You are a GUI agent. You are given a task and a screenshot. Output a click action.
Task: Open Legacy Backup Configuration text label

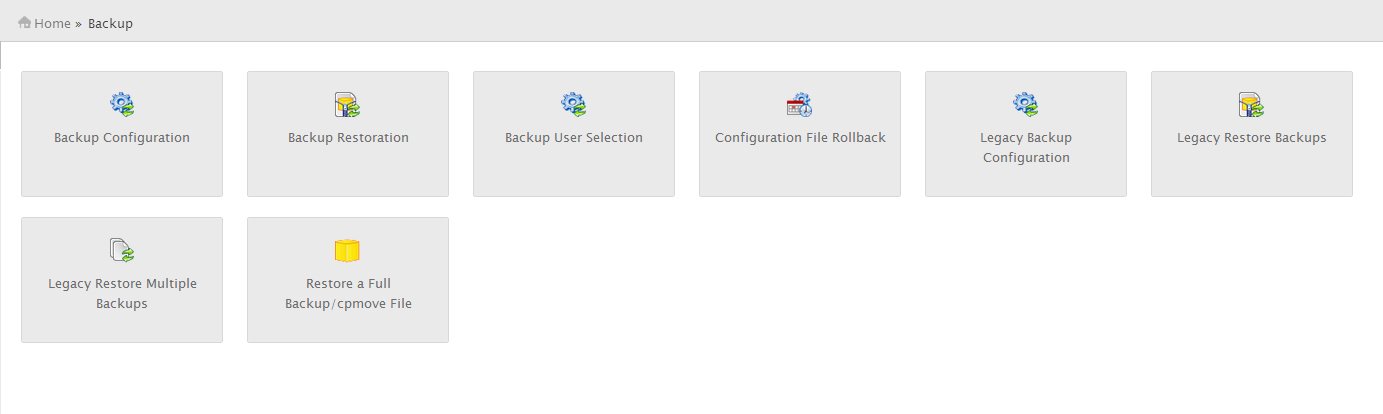(x=1026, y=148)
